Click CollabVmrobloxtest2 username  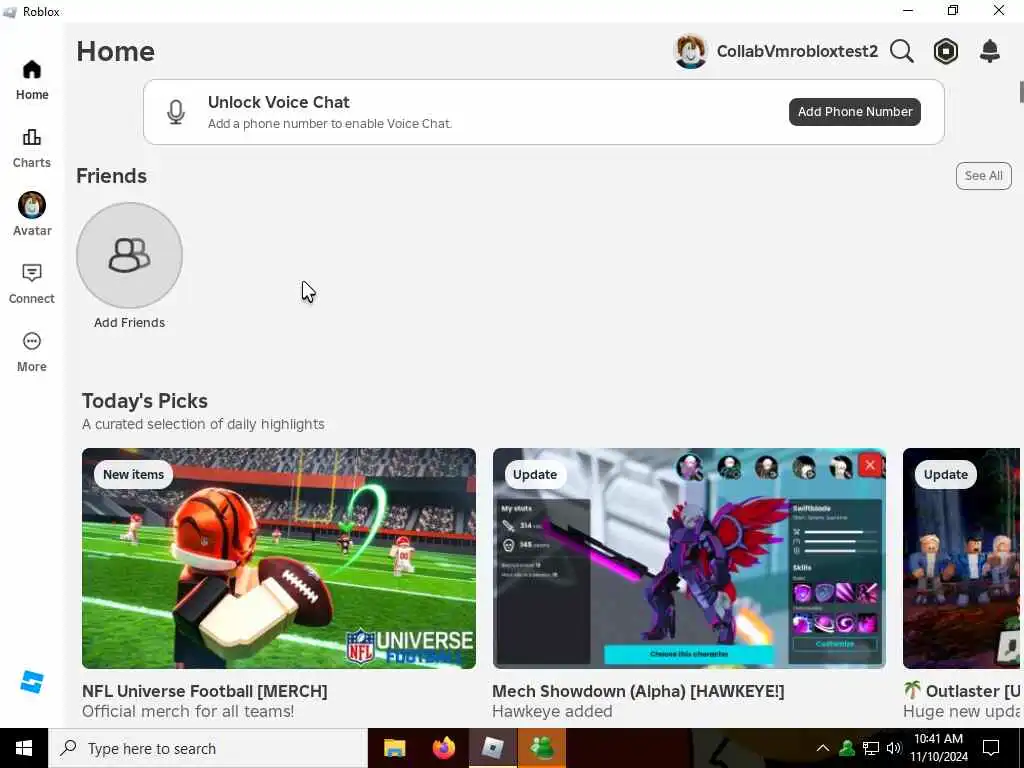[x=797, y=51]
